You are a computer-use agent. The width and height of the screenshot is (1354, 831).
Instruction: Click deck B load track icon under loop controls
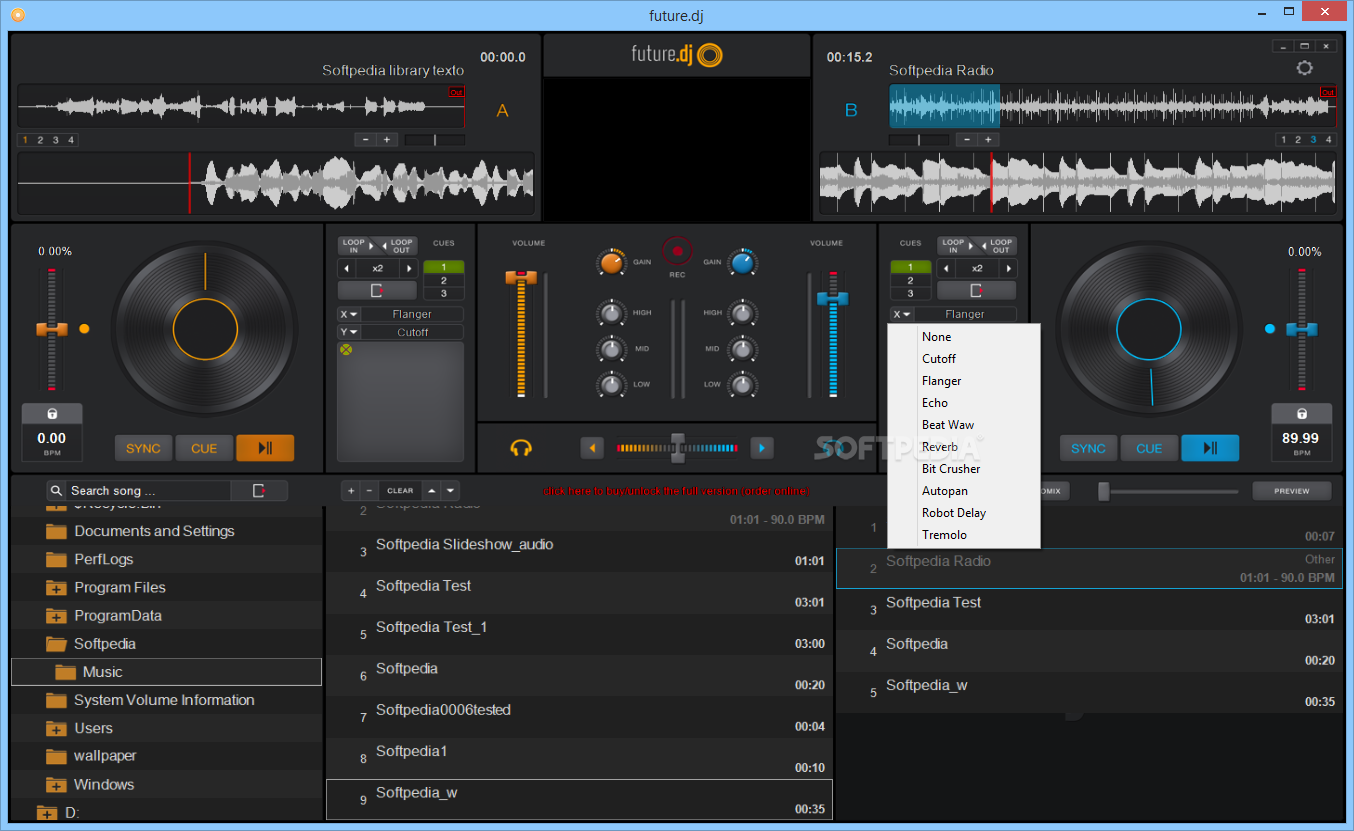pos(976,290)
